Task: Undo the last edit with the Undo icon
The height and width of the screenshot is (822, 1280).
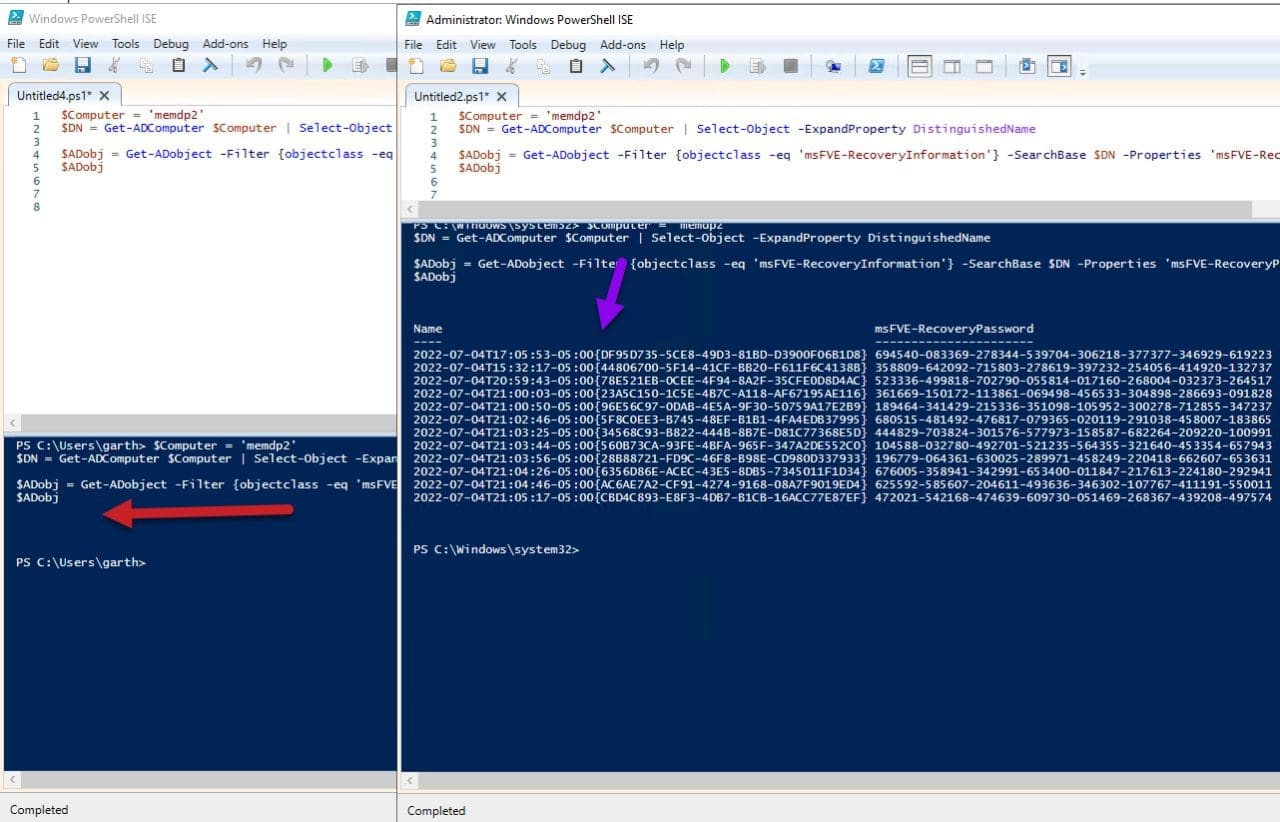Action: coord(652,66)
